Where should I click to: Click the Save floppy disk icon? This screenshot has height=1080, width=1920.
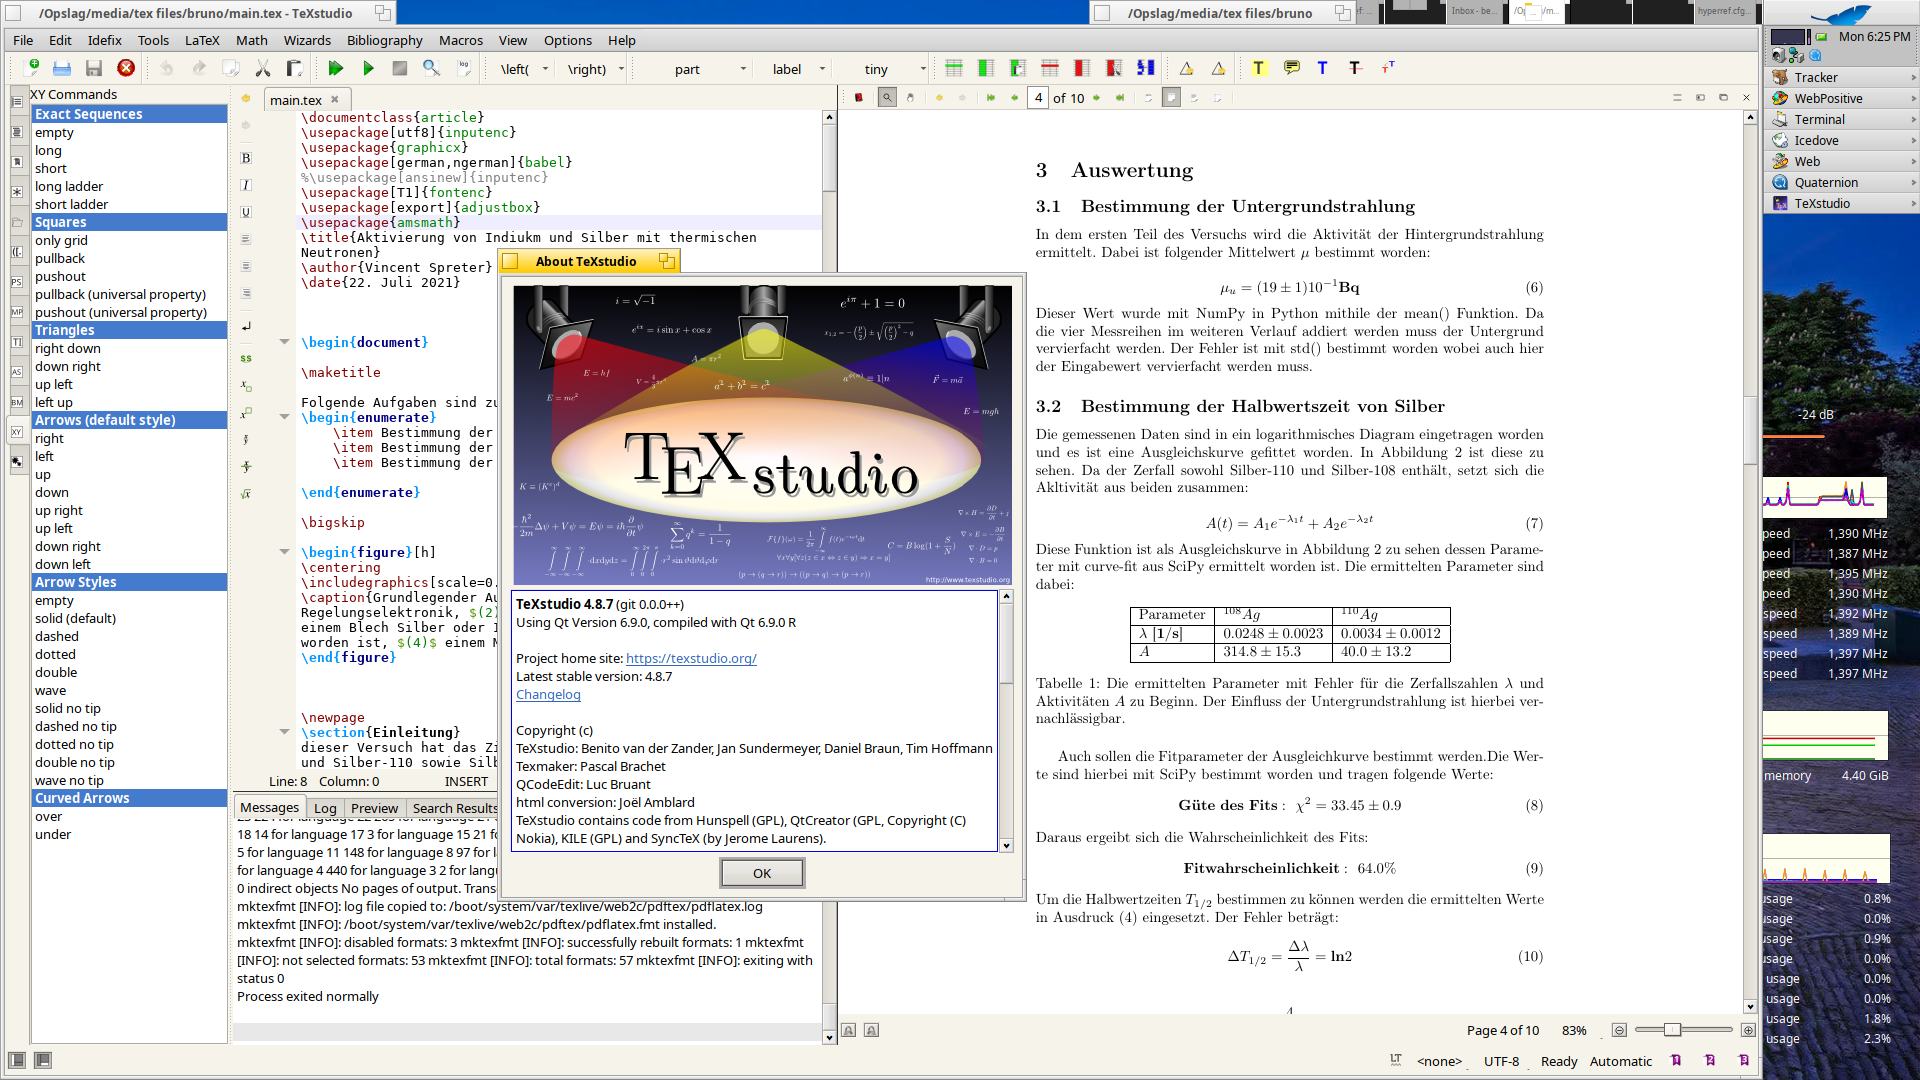pos(94,69)
